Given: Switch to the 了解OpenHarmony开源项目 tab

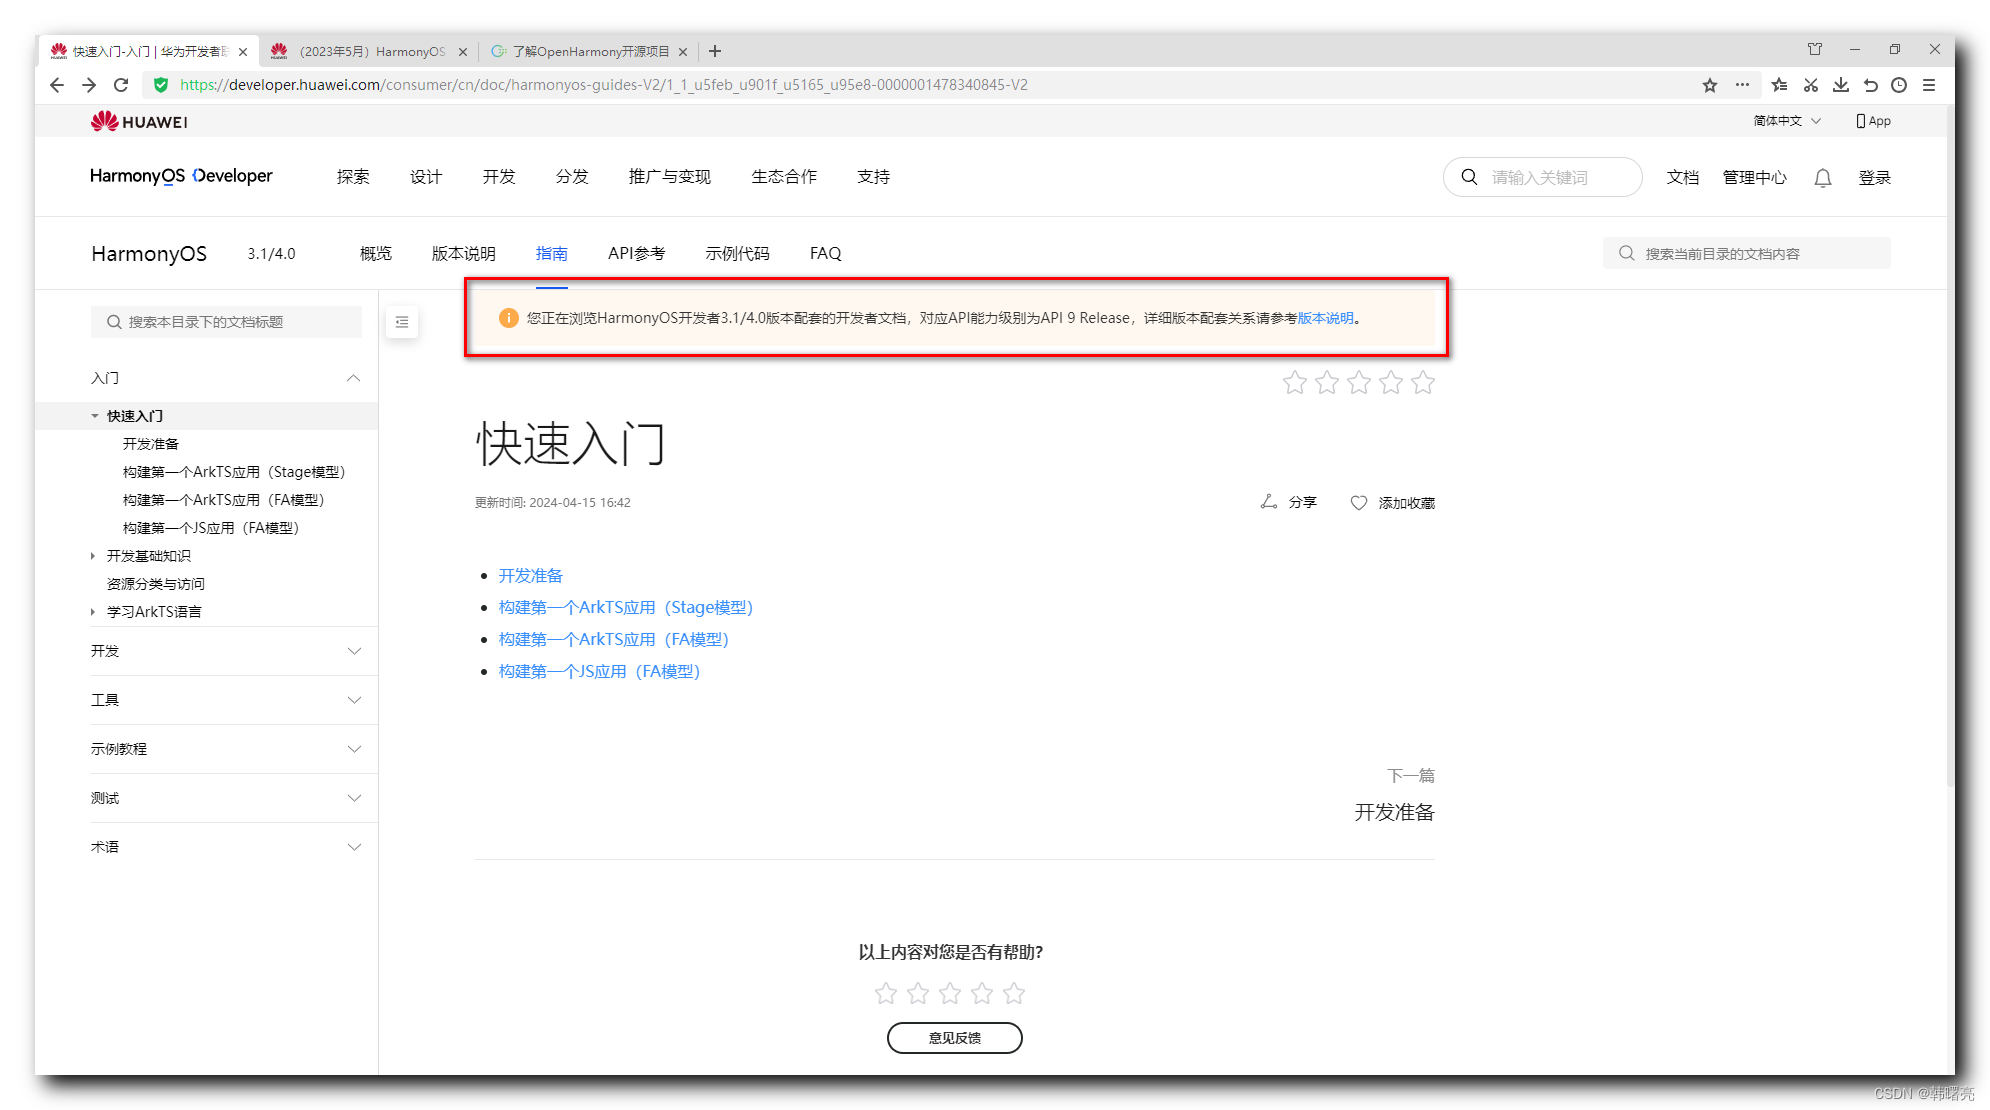Looking at the screenshot, I should pos(588,51).
